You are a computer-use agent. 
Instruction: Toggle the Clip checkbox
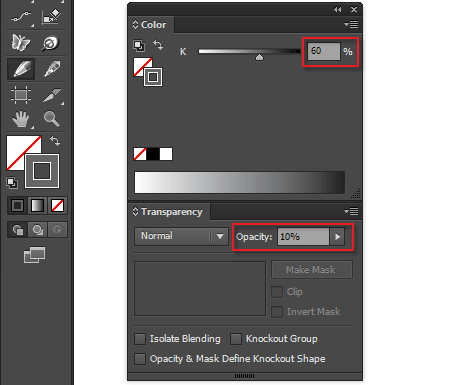click(277, 292)
